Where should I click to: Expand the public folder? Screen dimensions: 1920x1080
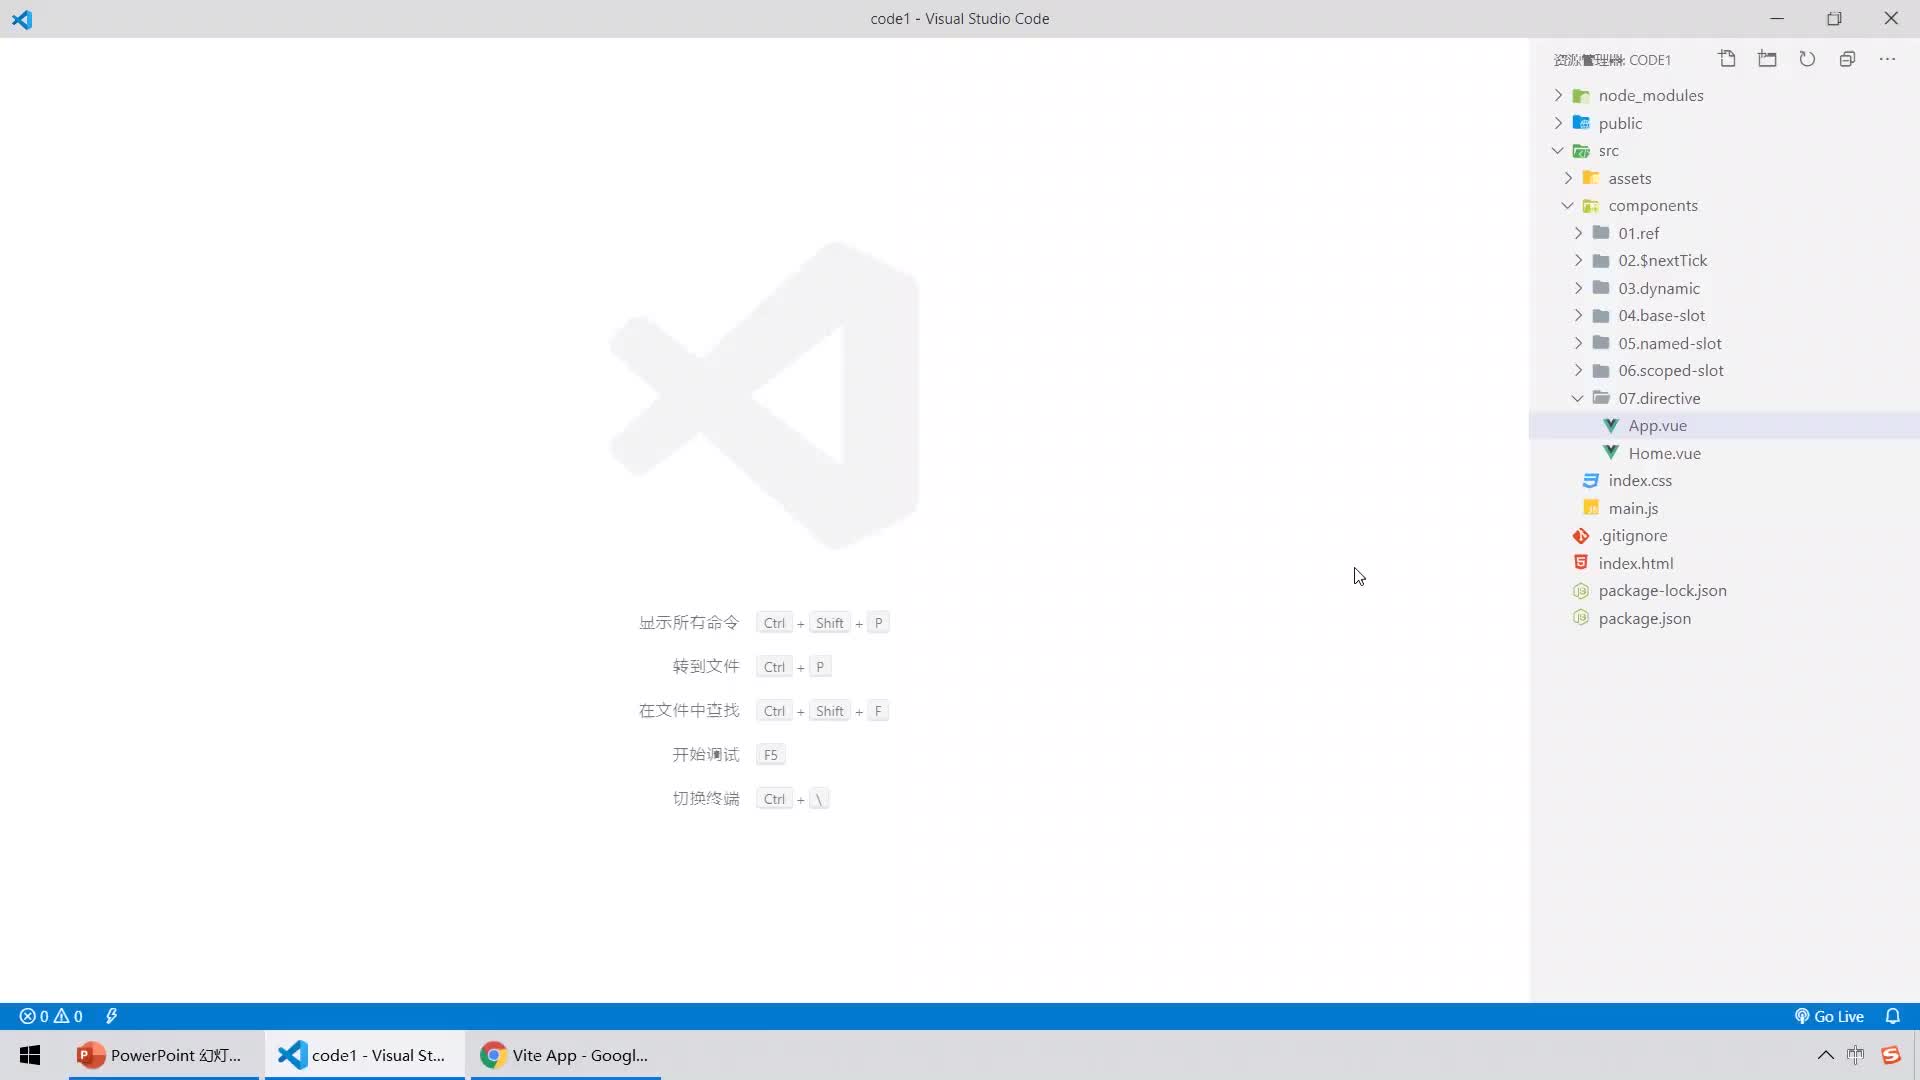(x=1724, y=123)
